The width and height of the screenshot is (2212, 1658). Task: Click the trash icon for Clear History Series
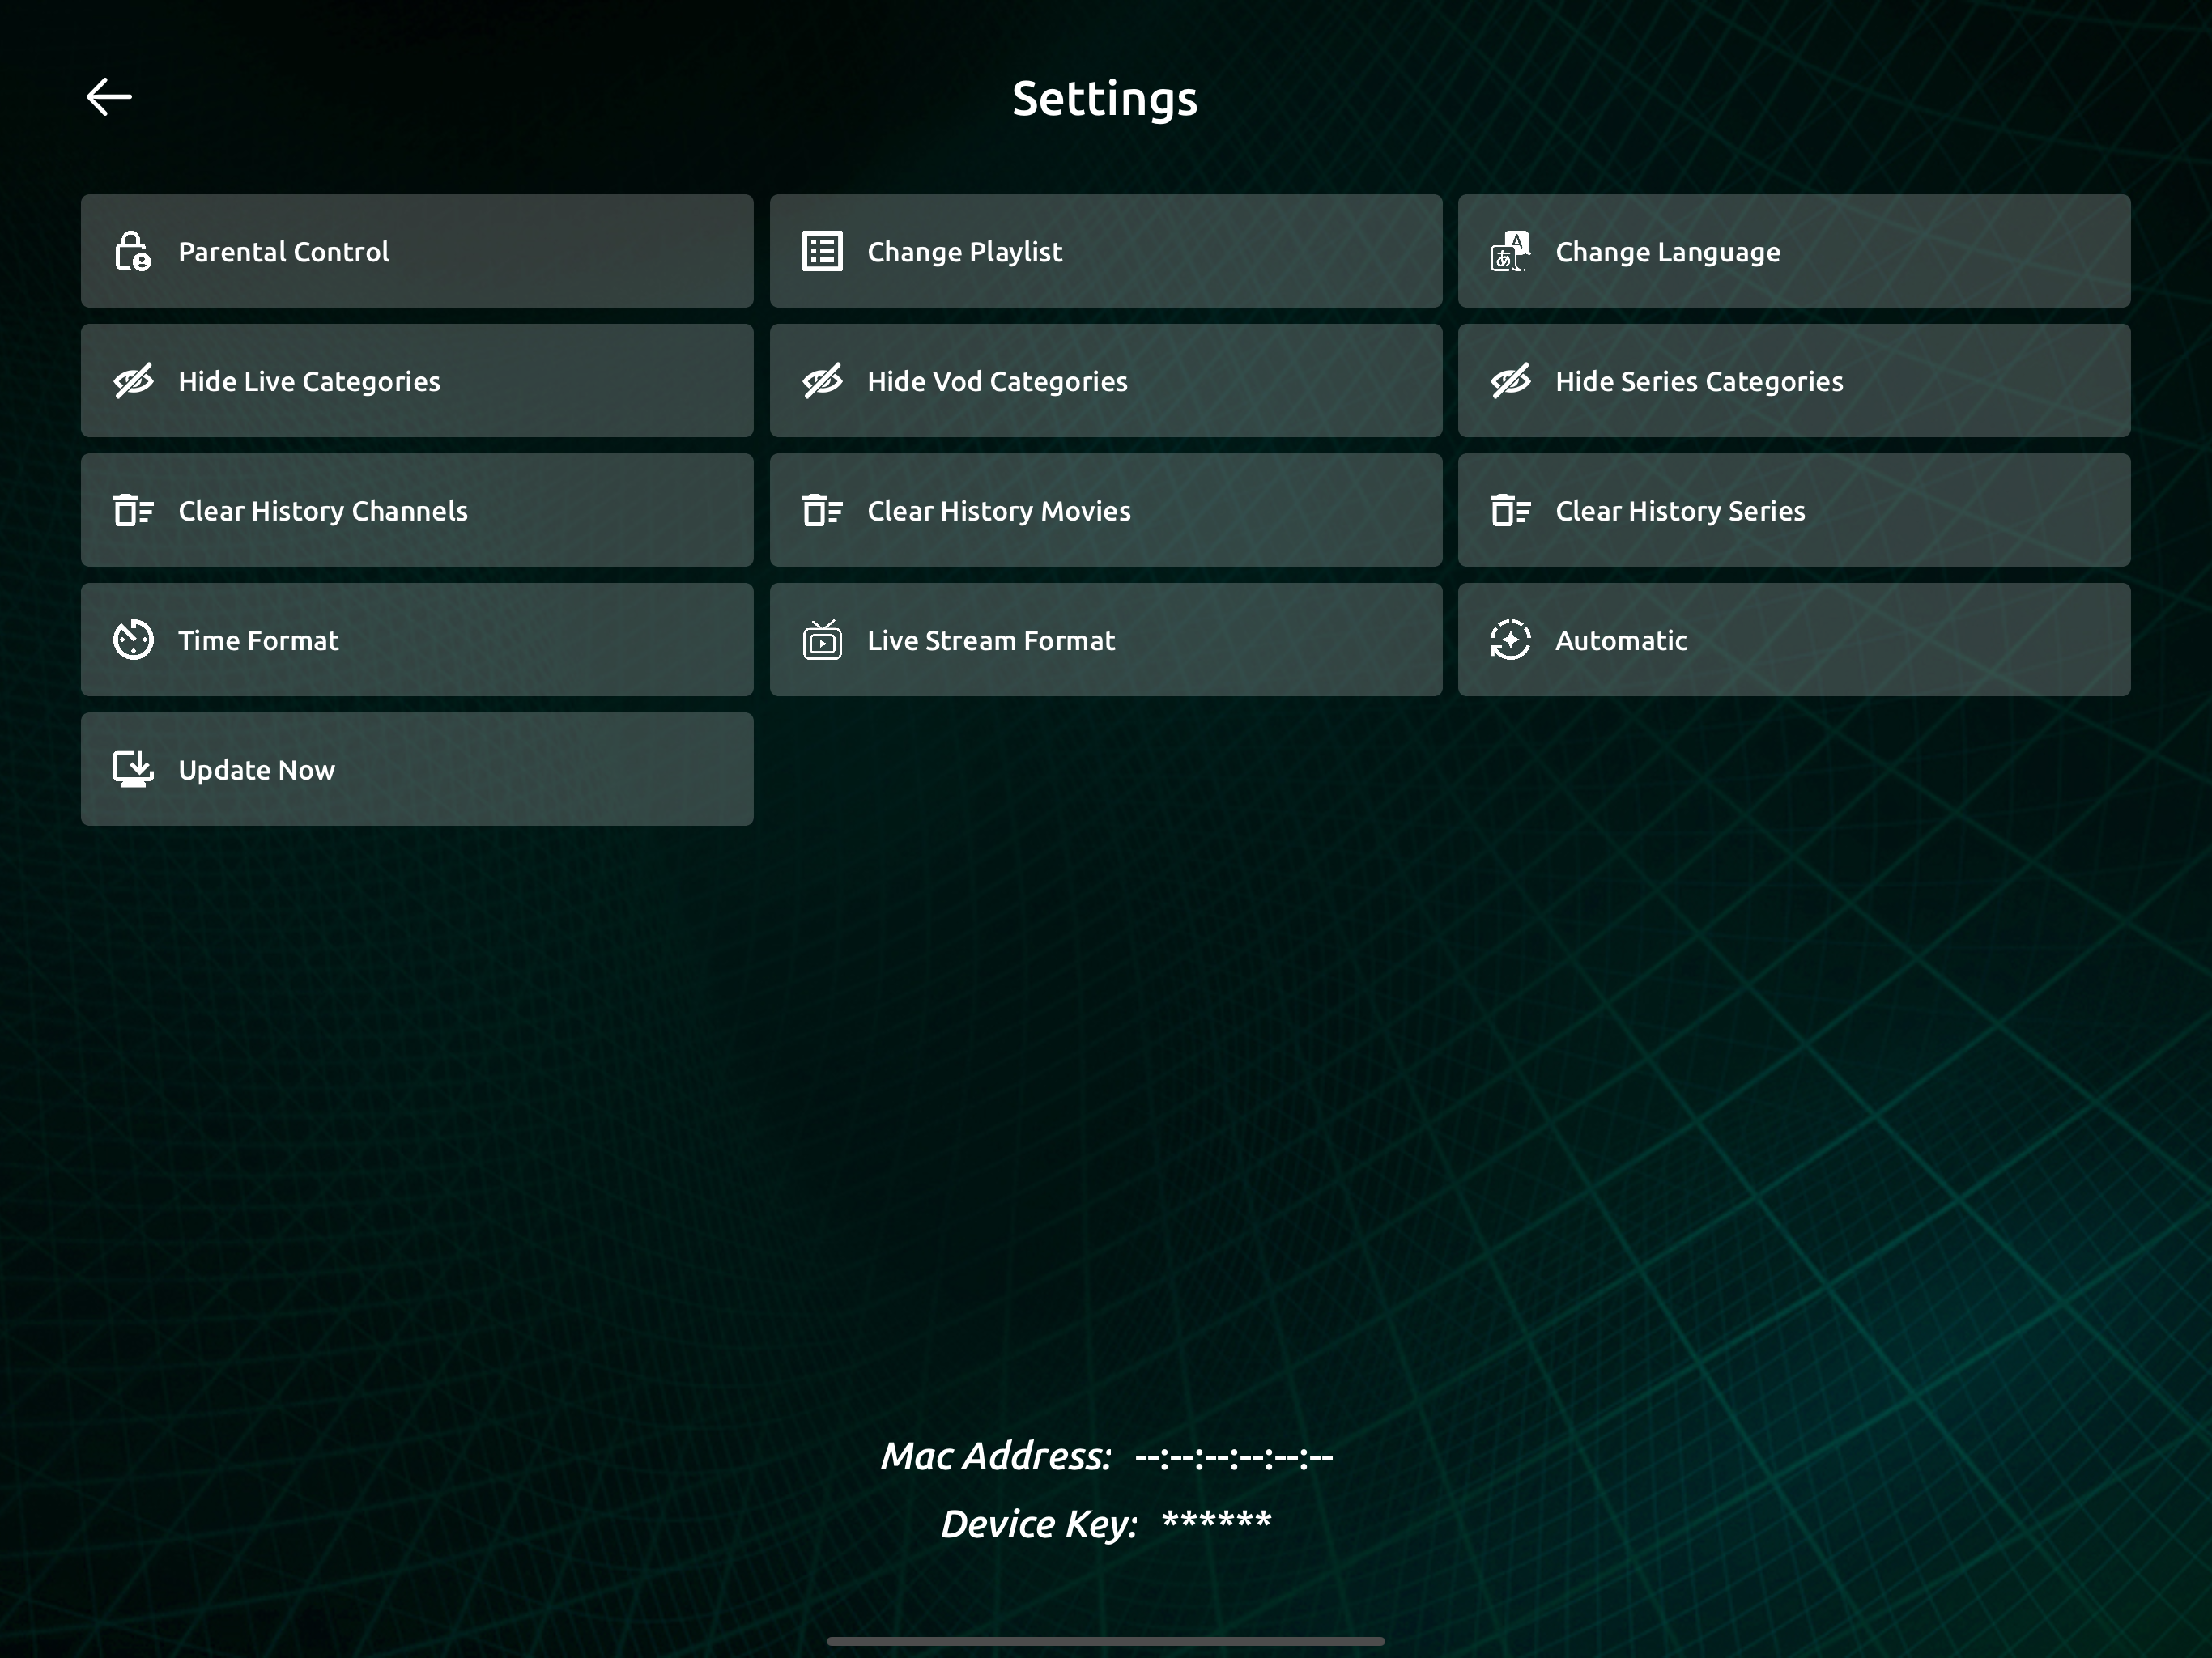tap(1510, 510)
